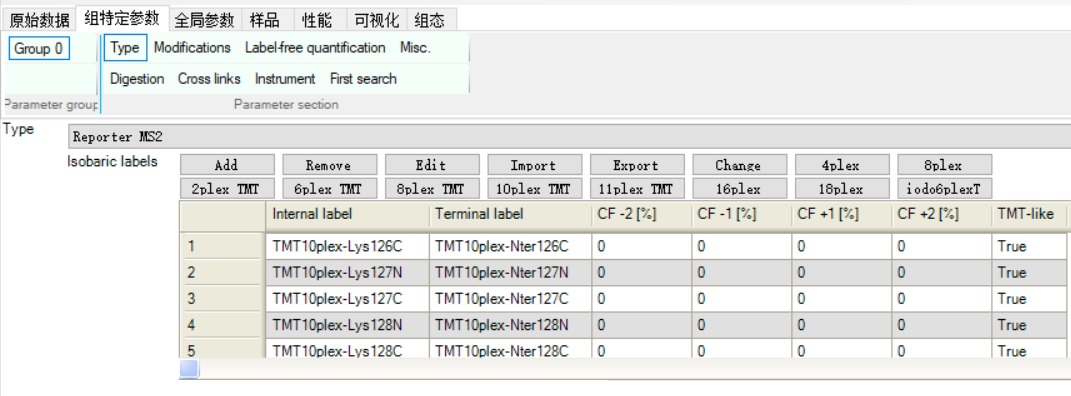The image size is (1071, 396).
Task: Click TMT-like True value in row 3
Action: (x=1029, y=299)
